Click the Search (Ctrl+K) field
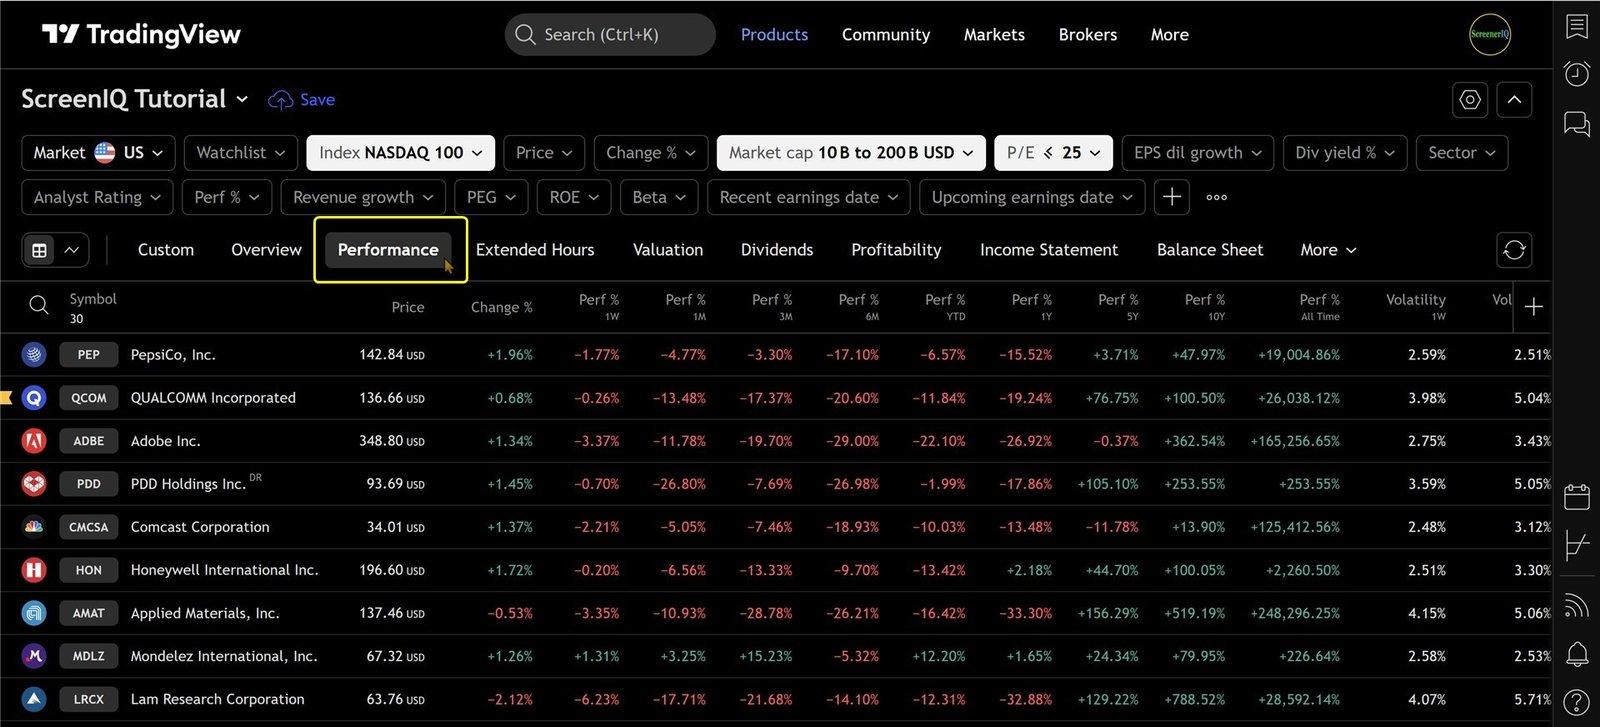 pyautogui.click(x=610, y=35)
